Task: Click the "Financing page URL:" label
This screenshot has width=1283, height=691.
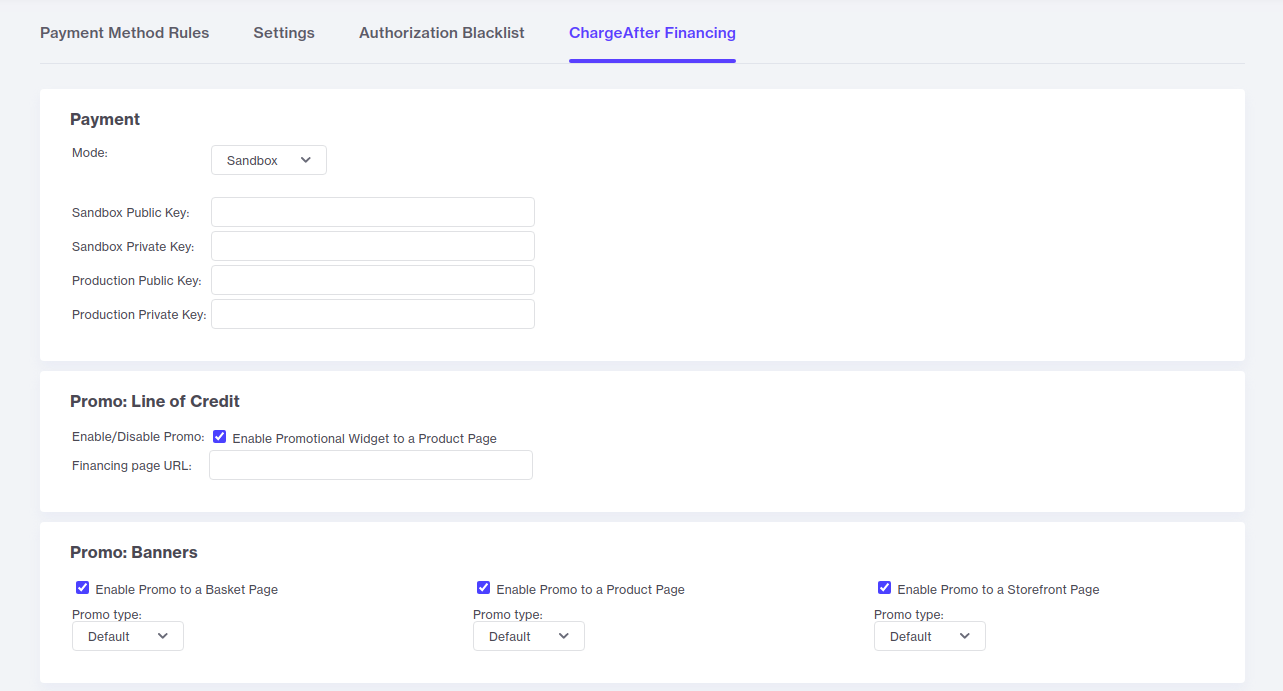Action: 132,465
